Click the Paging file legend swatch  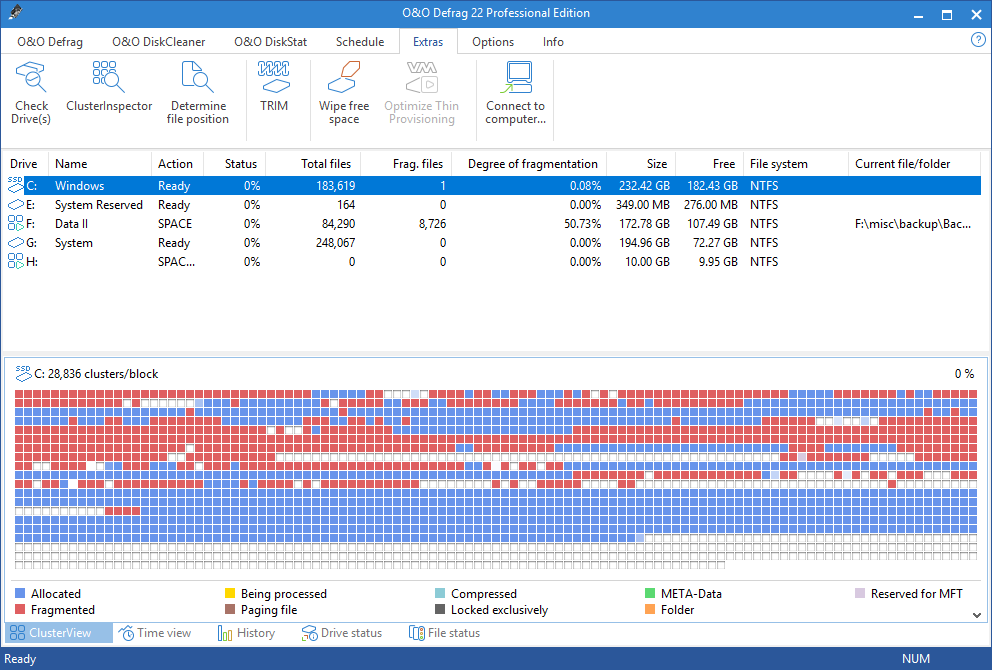point(230,609)
